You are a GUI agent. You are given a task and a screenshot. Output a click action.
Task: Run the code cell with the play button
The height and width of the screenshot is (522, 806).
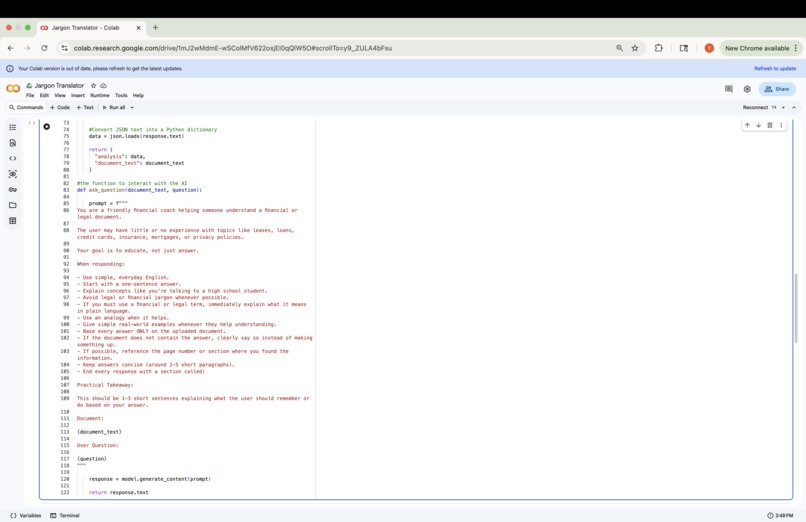47,126
